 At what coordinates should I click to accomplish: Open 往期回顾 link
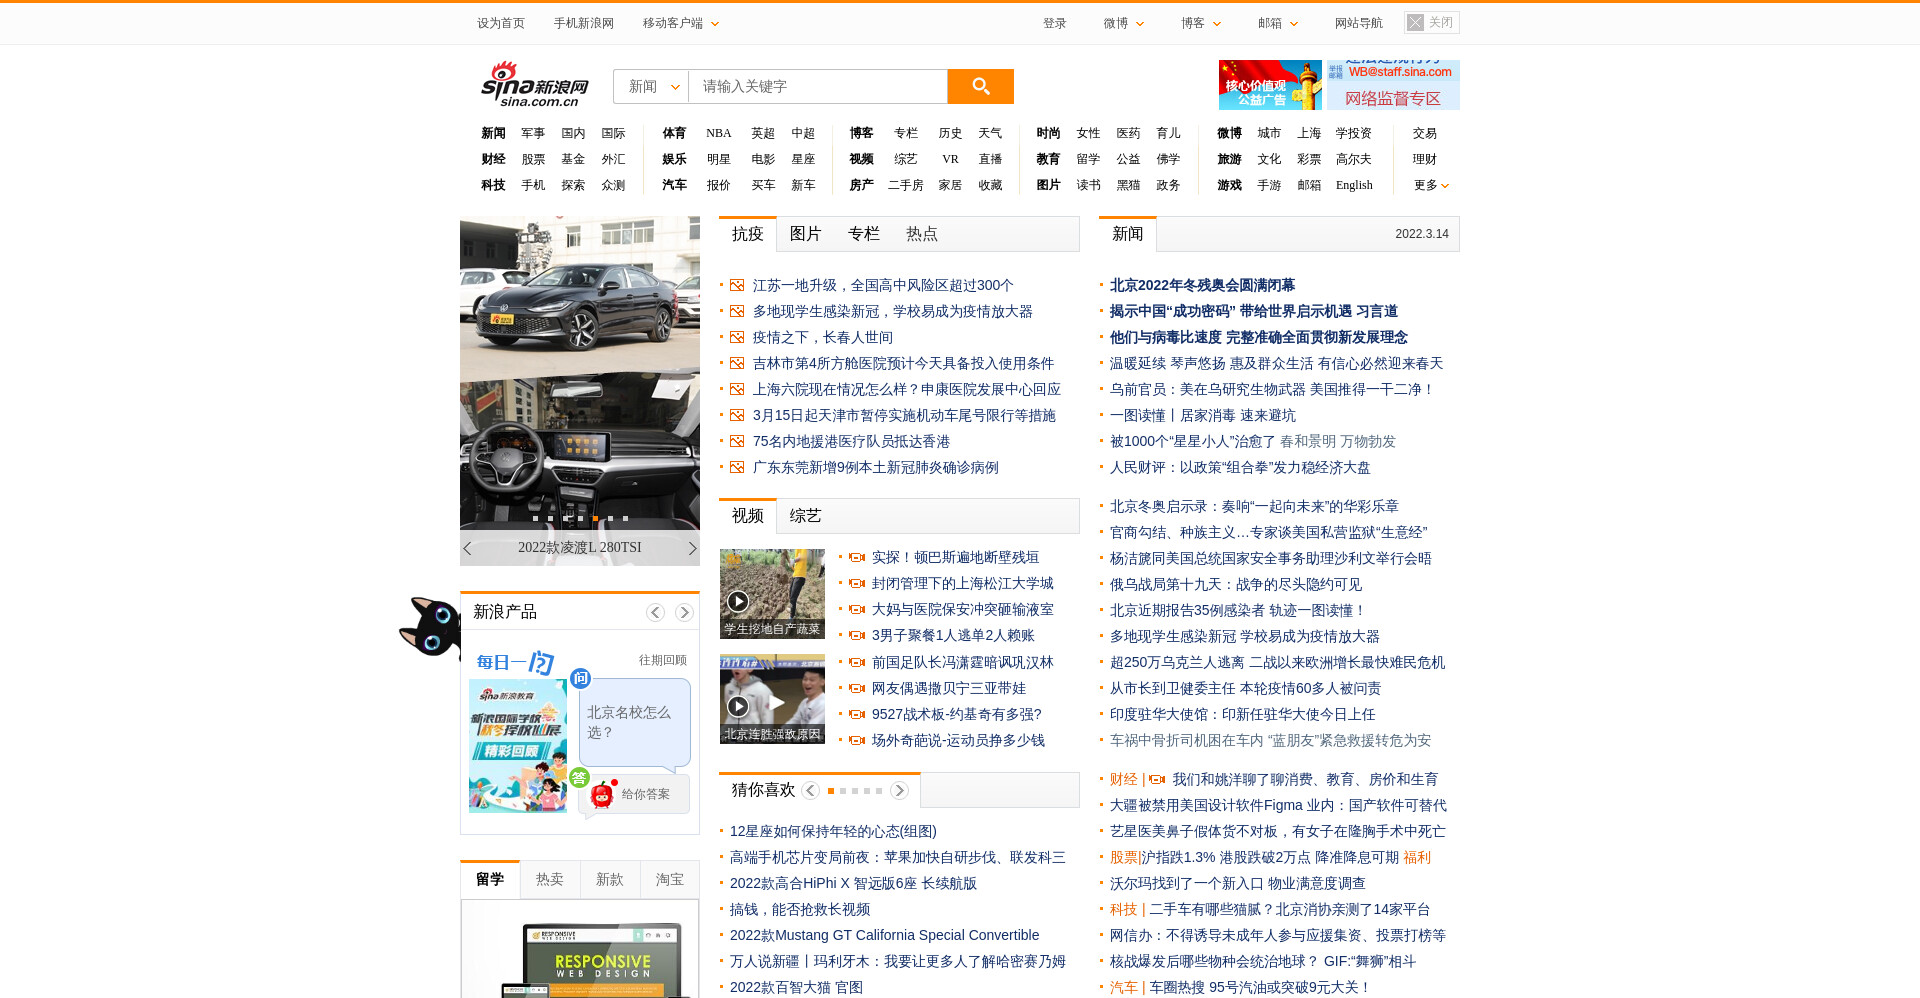pos(663,660)
